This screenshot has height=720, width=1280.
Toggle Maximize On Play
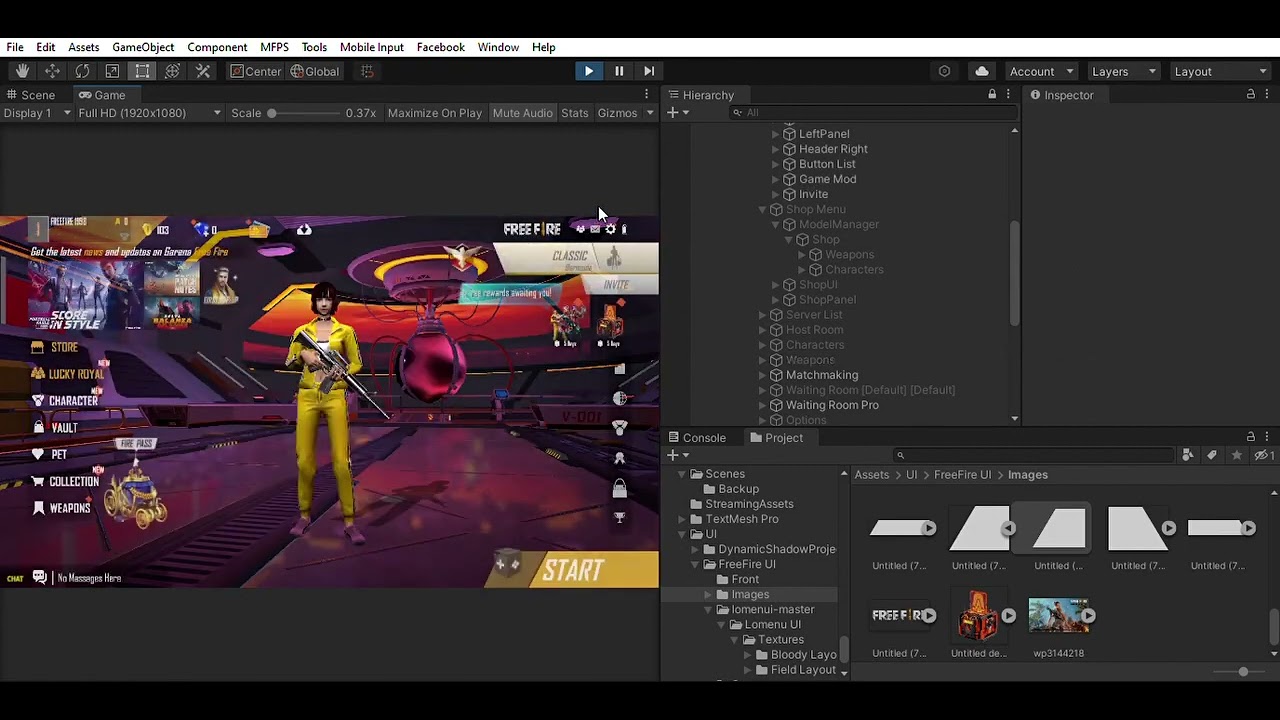tap(434, 113)
